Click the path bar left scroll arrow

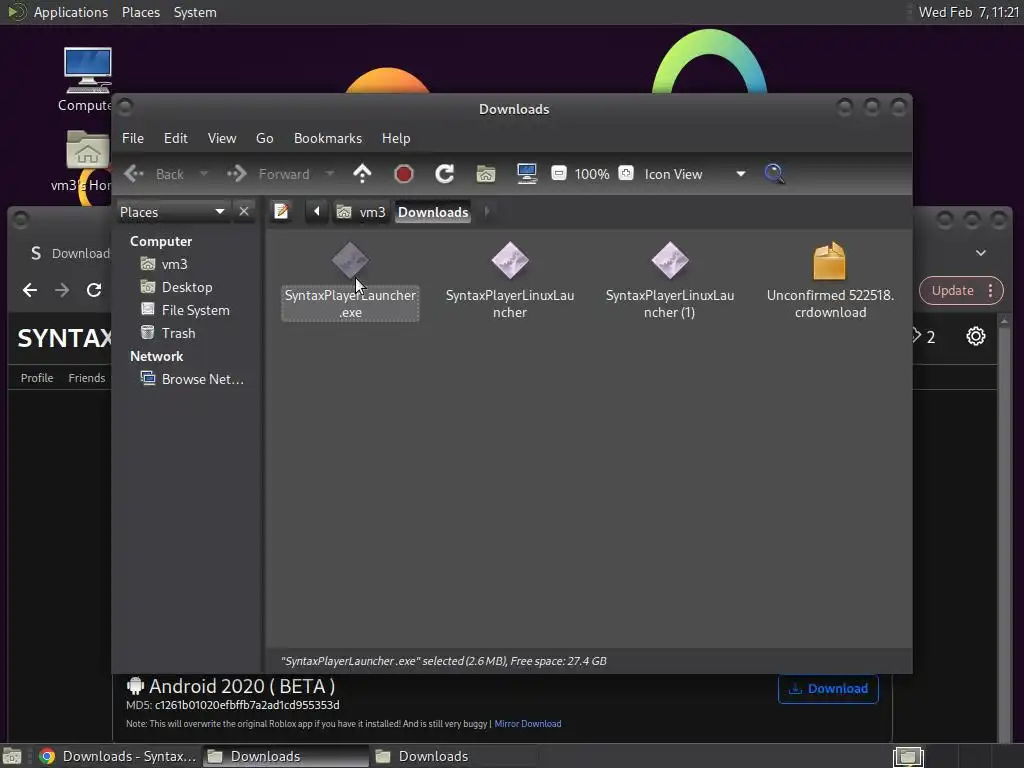pyautogui.click(x=317, y=212)
